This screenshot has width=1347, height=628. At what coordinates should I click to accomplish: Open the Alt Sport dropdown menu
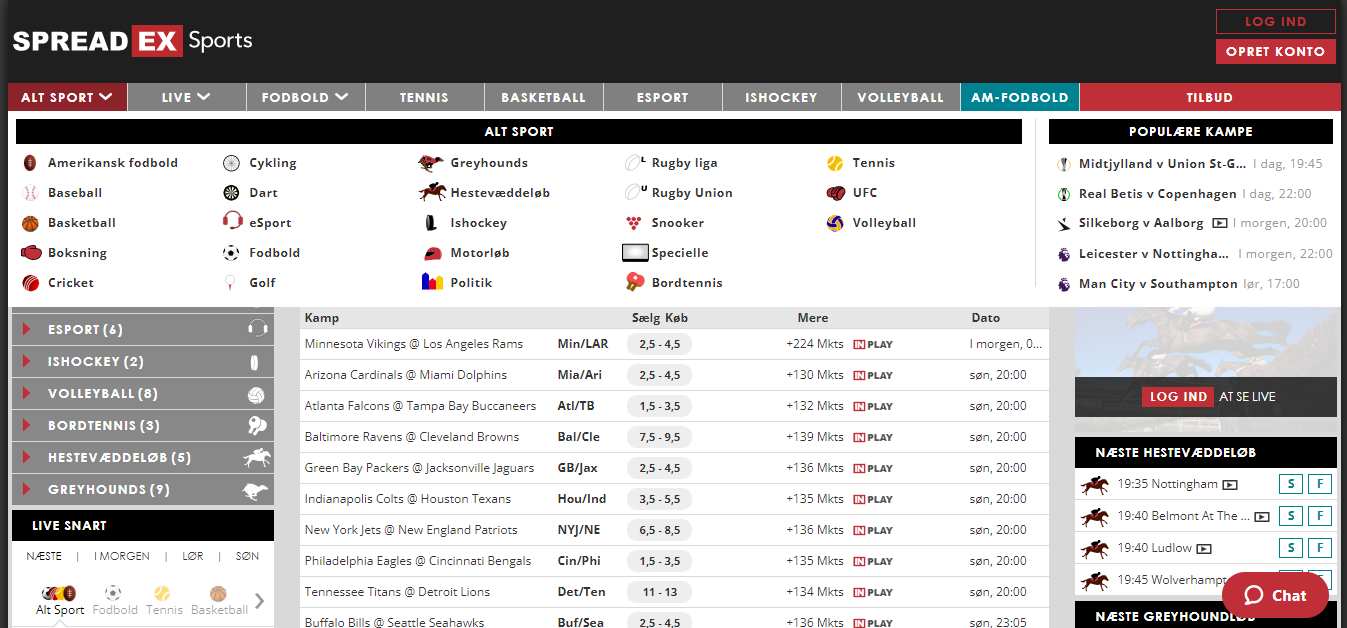(x=67, y=97)
